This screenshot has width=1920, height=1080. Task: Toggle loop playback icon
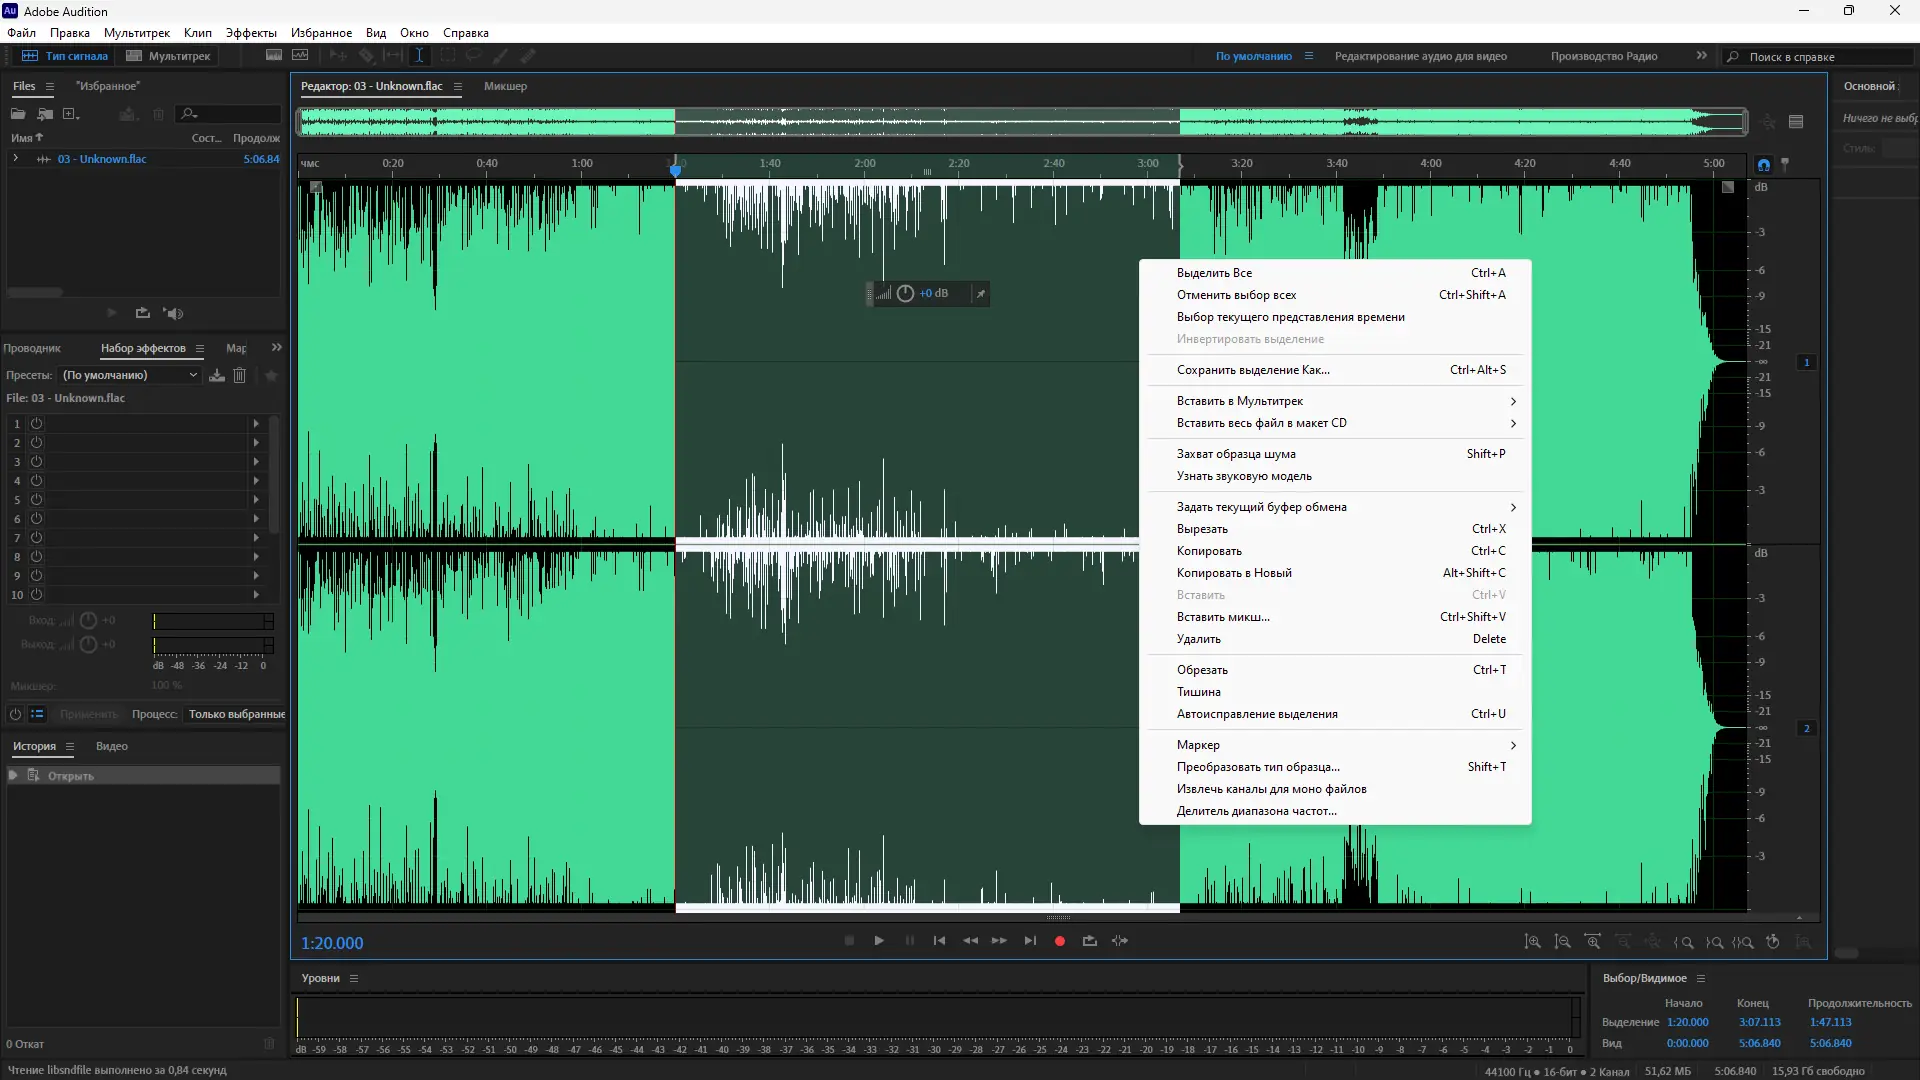click(x=1090, y=941)
